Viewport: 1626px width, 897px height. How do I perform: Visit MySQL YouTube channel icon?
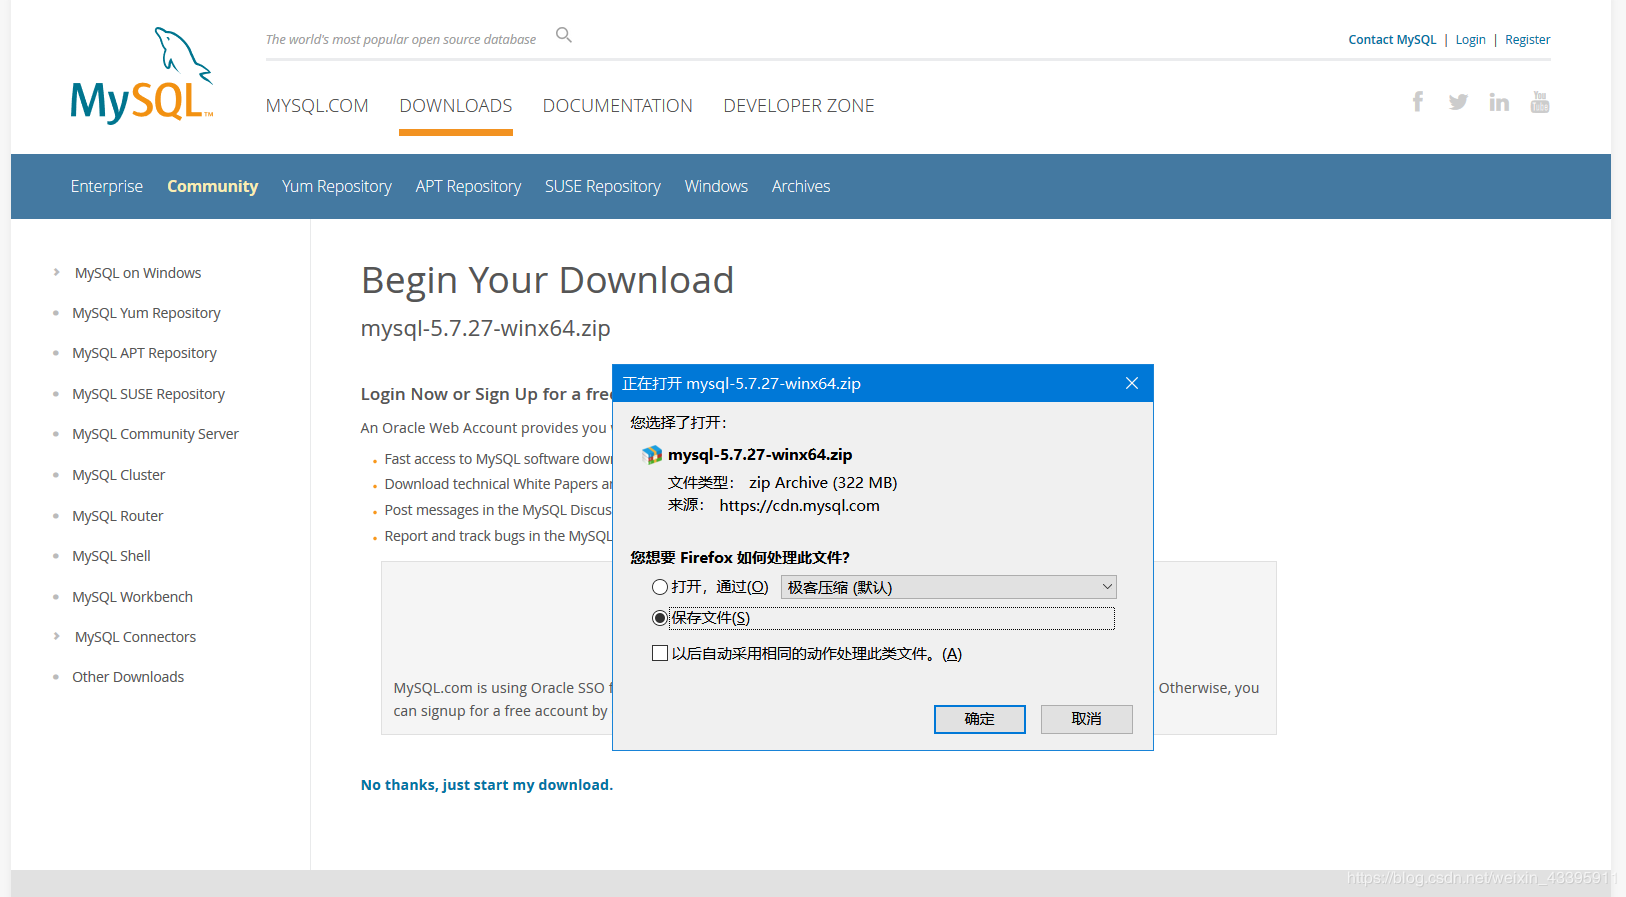[1540, 102]
